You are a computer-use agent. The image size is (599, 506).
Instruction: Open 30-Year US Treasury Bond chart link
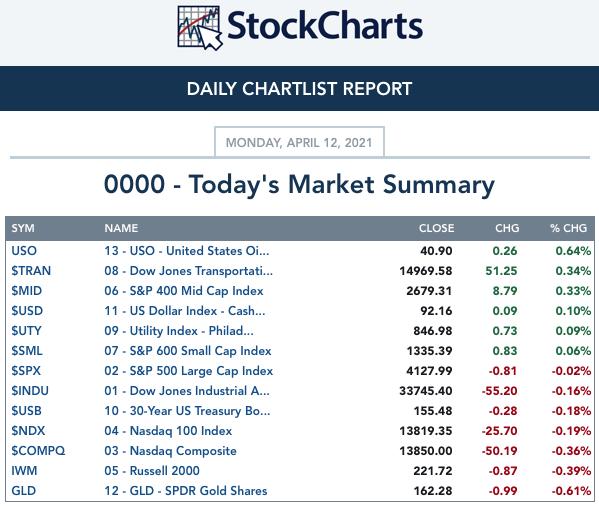(x=187, y=411)
